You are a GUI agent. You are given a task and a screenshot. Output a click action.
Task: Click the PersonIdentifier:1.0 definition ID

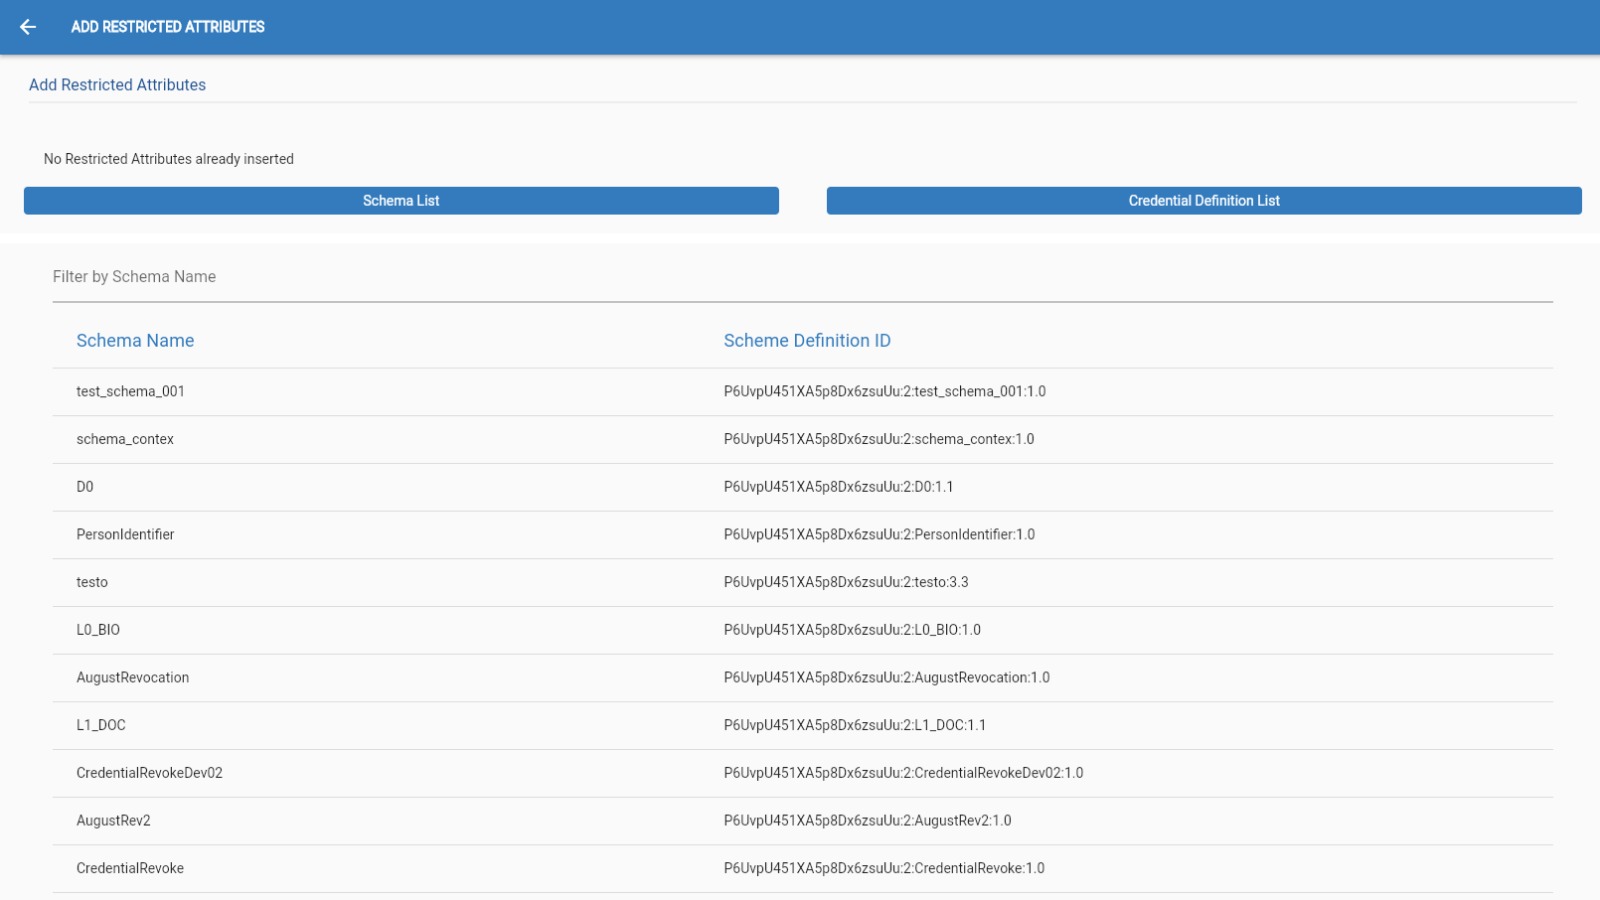[879, 535]
